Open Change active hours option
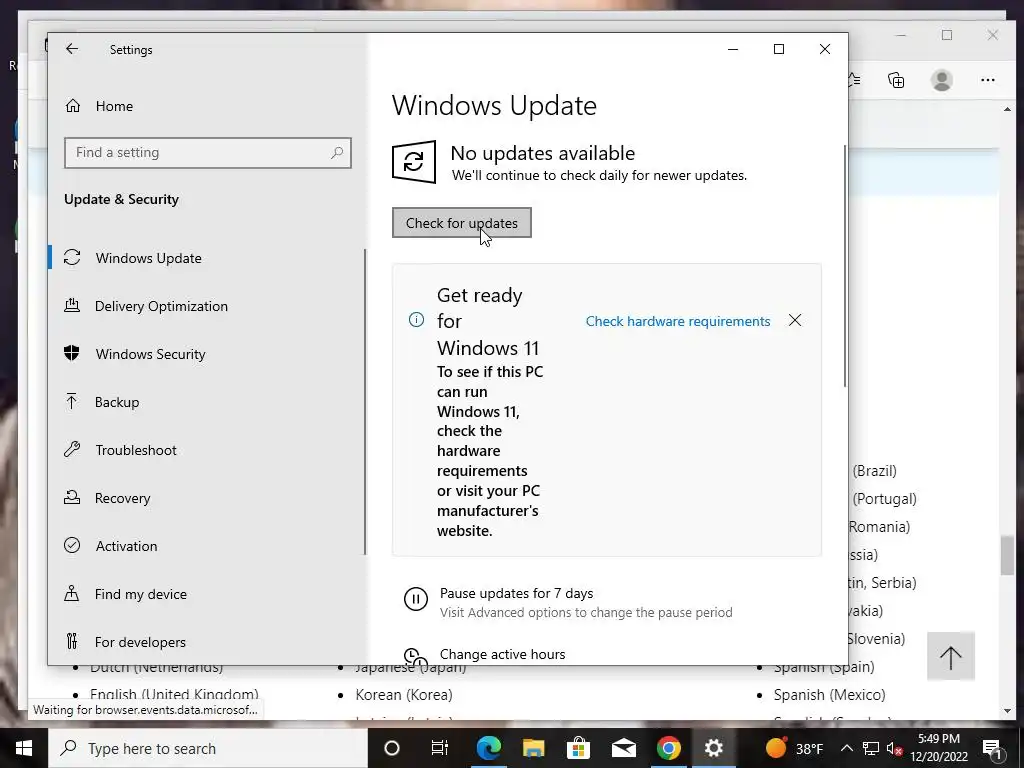This screenshot has width=1024, height=768. (x=502, y=654)
